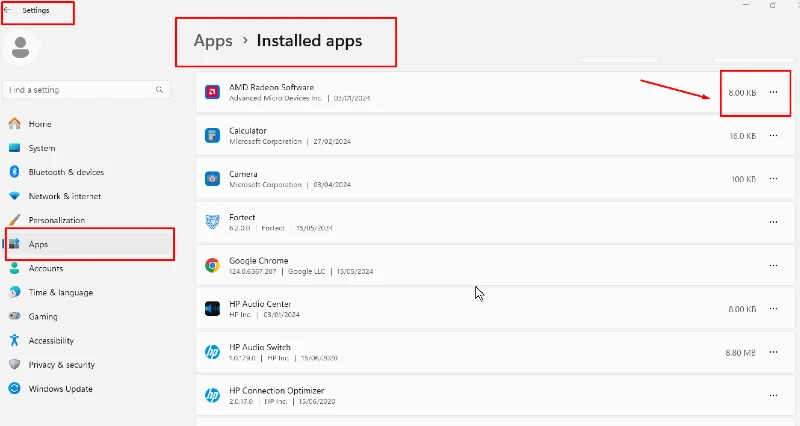Click the HP Connection Optimizer icon
This screenshot has width=800, height=426.
click(212, 395)
